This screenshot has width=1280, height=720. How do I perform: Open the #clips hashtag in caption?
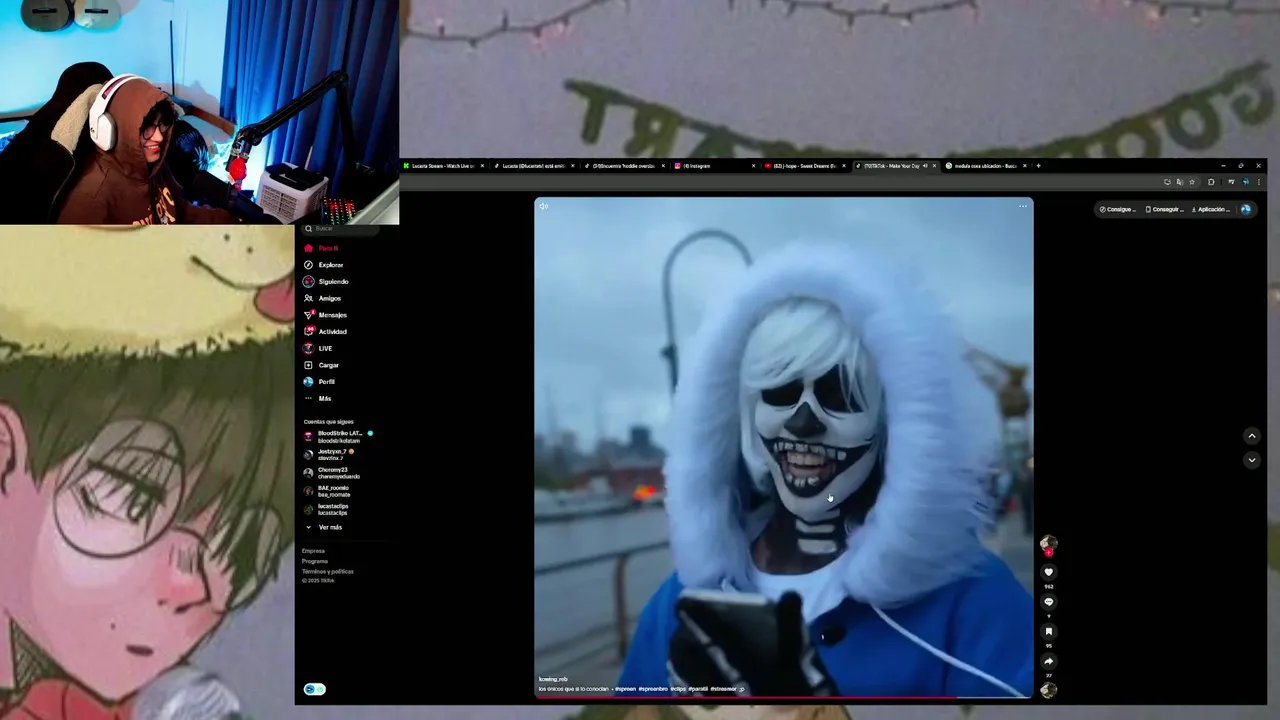click(x=678, y=689)
